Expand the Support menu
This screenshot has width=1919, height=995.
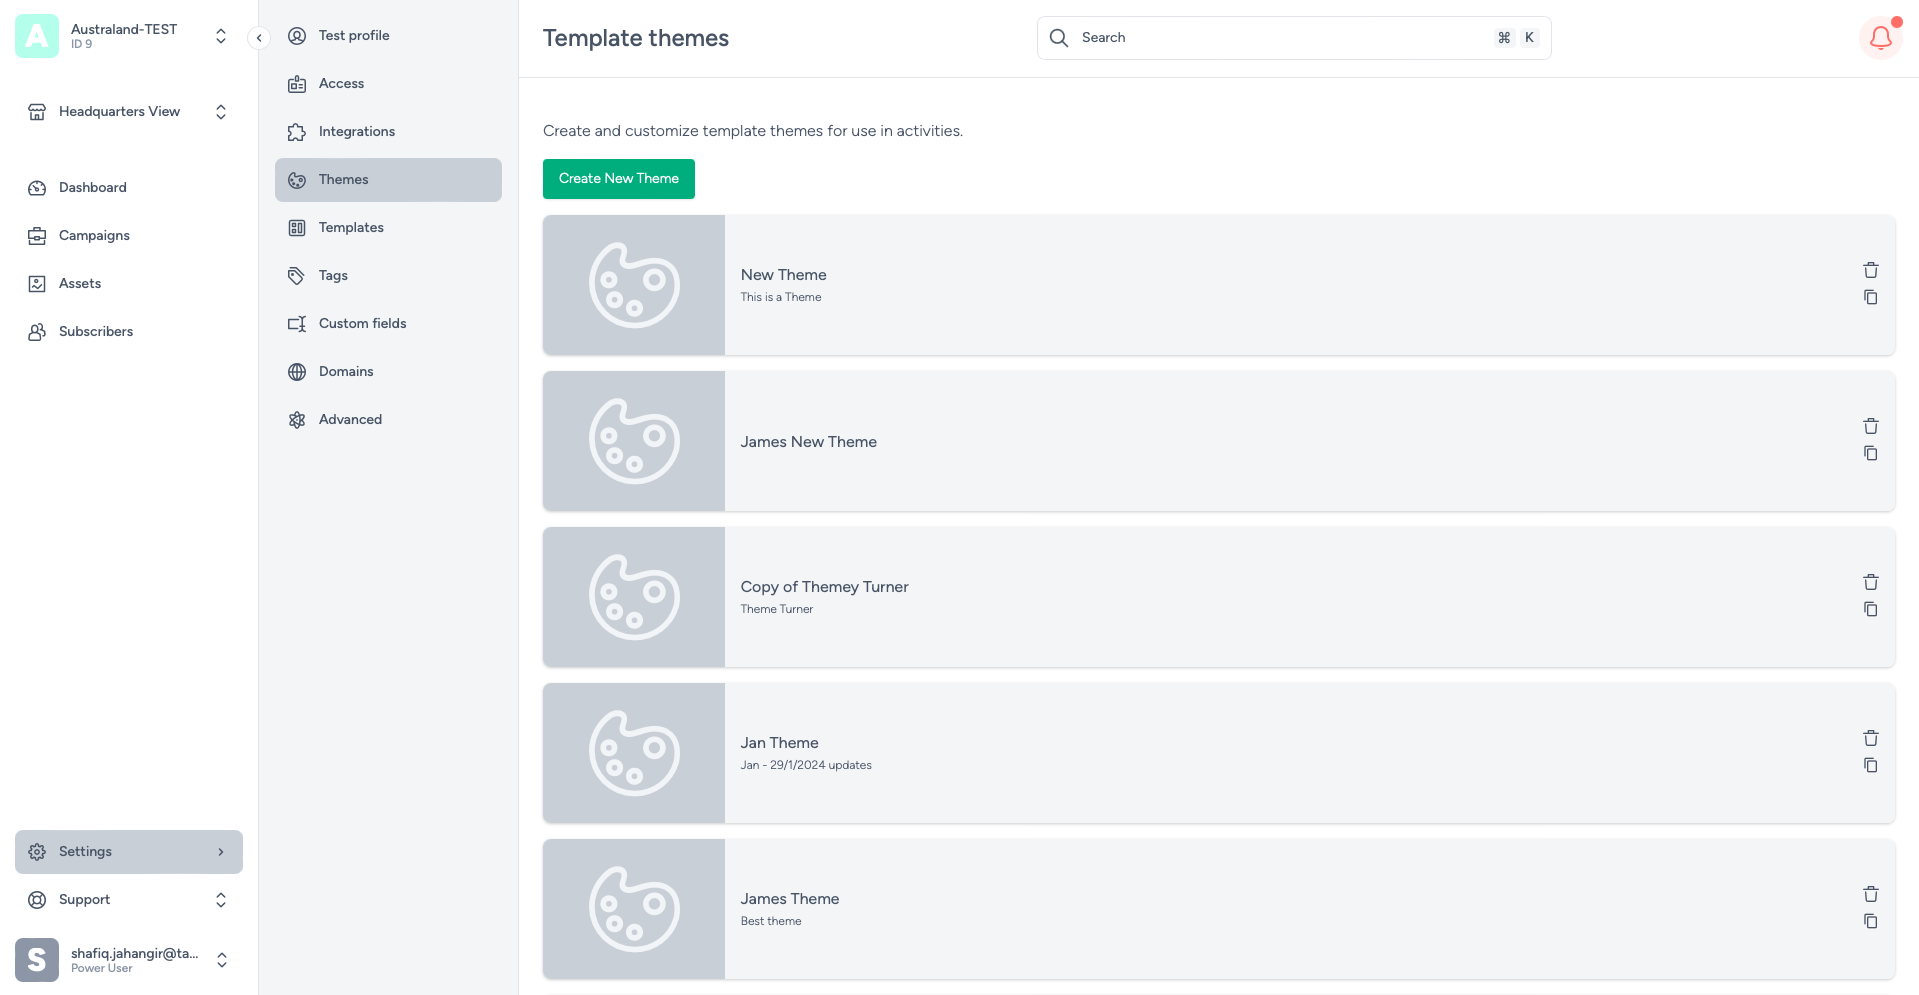click(221, 900)
